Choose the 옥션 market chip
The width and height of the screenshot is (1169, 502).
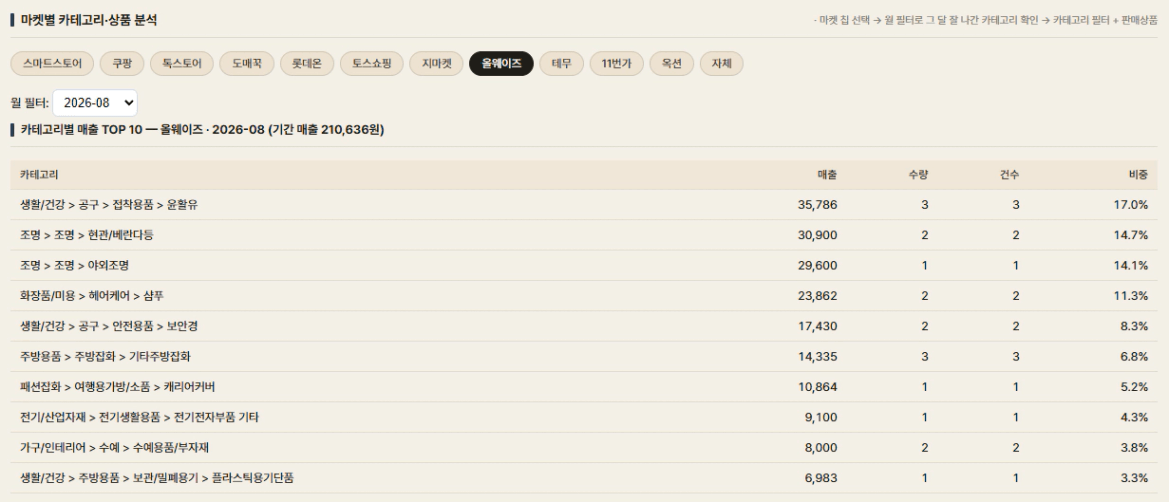tap(672, 64)
